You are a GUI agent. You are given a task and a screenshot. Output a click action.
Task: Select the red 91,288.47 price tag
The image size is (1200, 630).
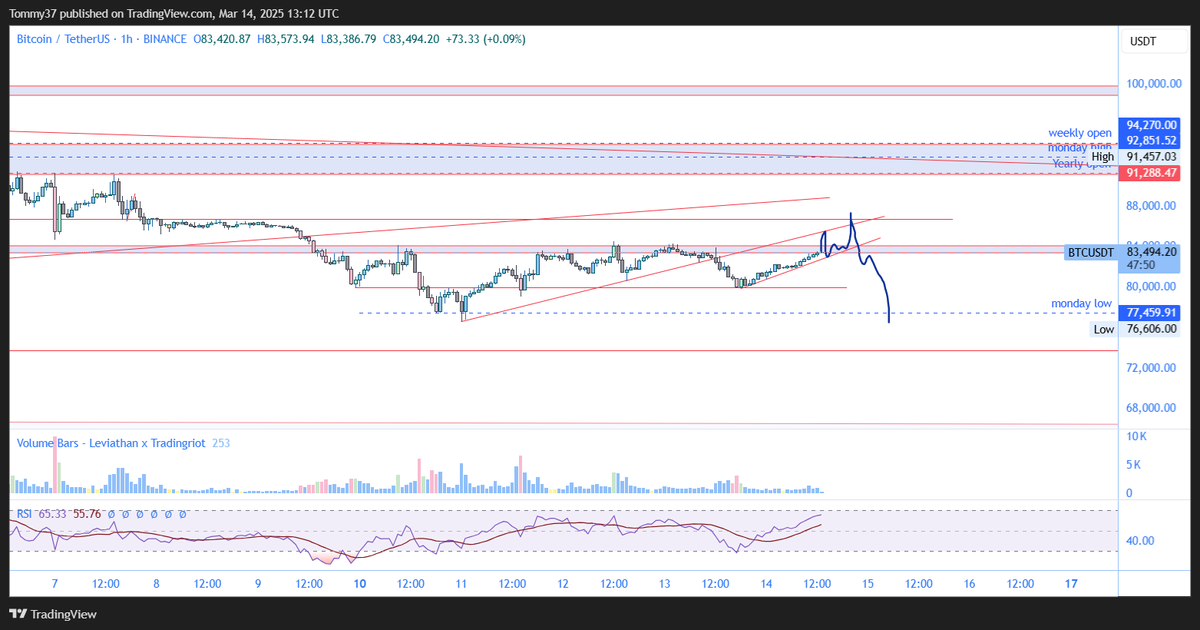pyautogui.click(x=1150, y=173)
